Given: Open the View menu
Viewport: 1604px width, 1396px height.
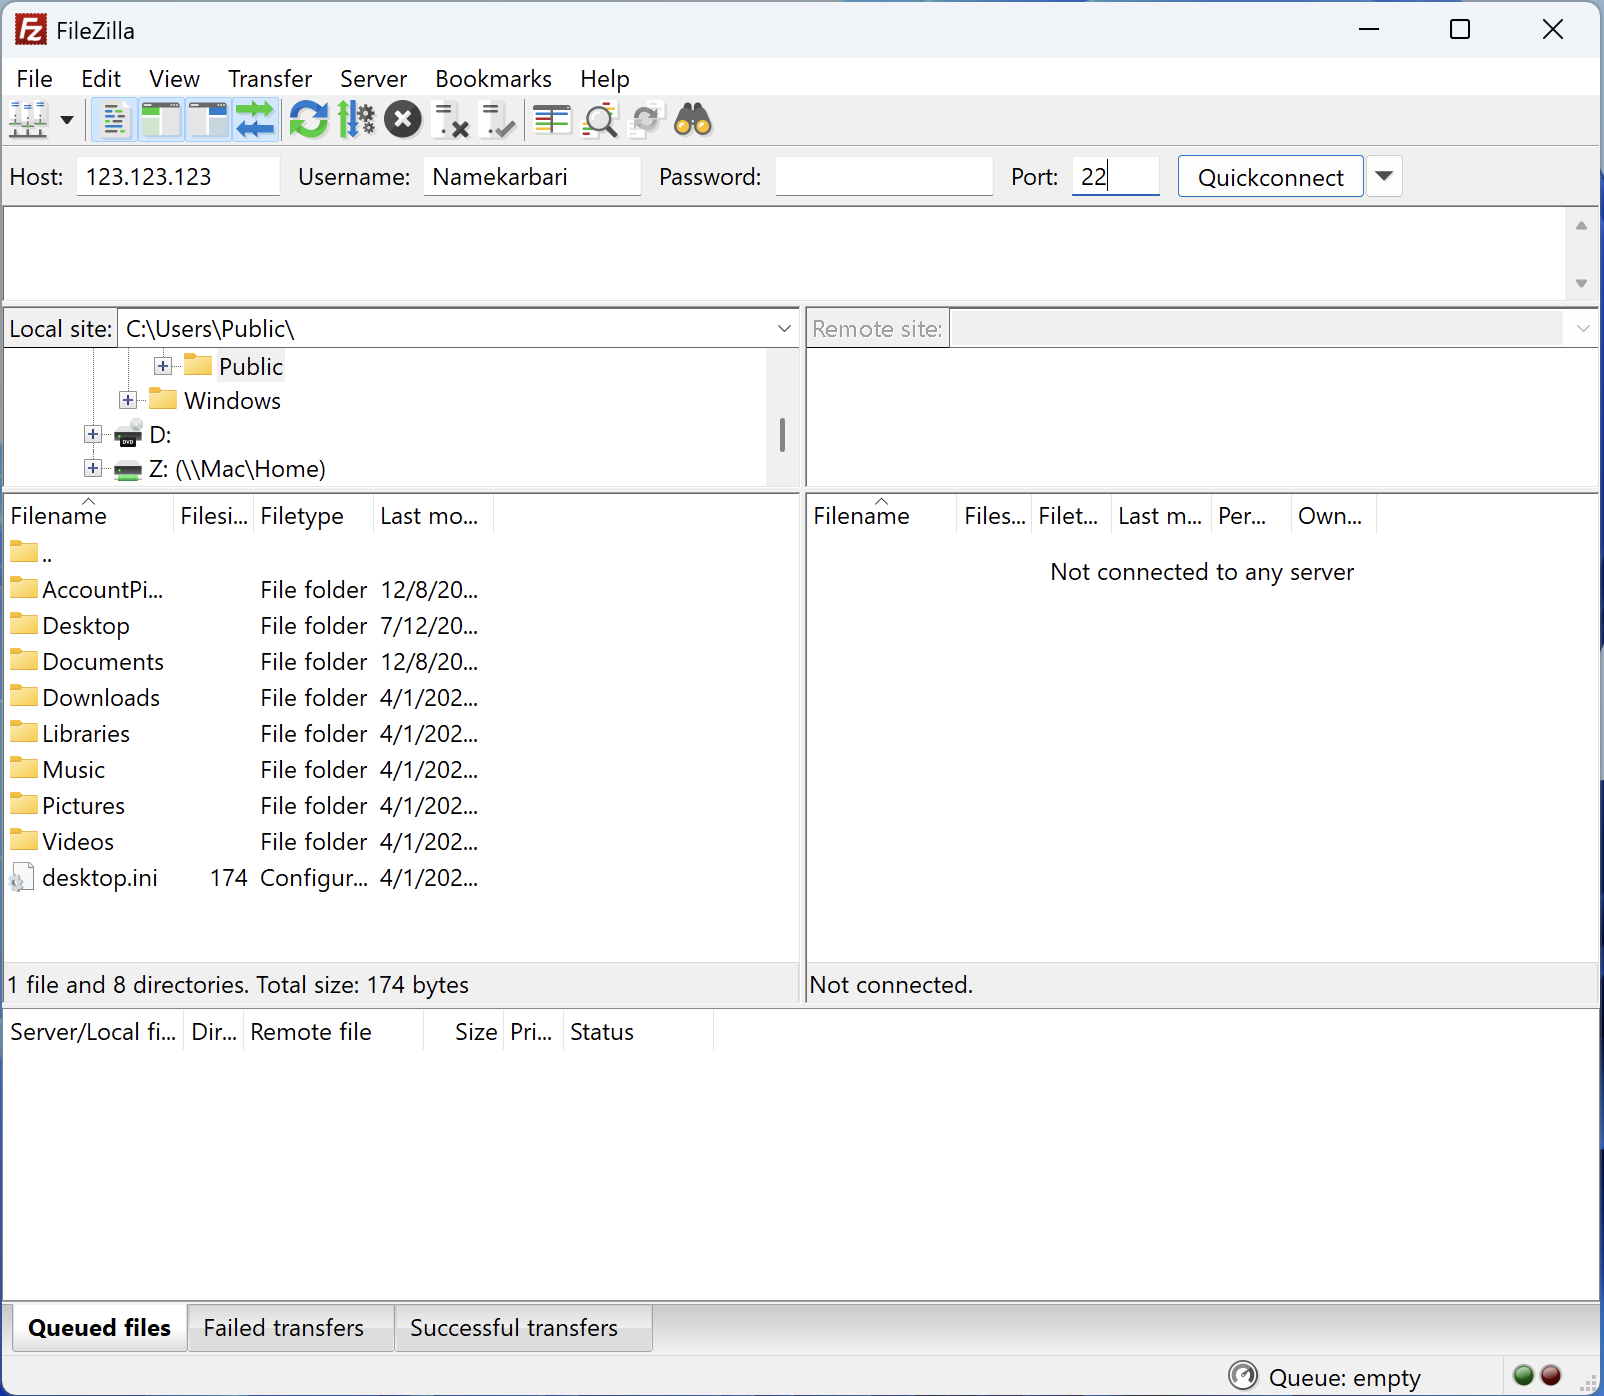Looking at the screenshot, I should [x=174, y=79].
